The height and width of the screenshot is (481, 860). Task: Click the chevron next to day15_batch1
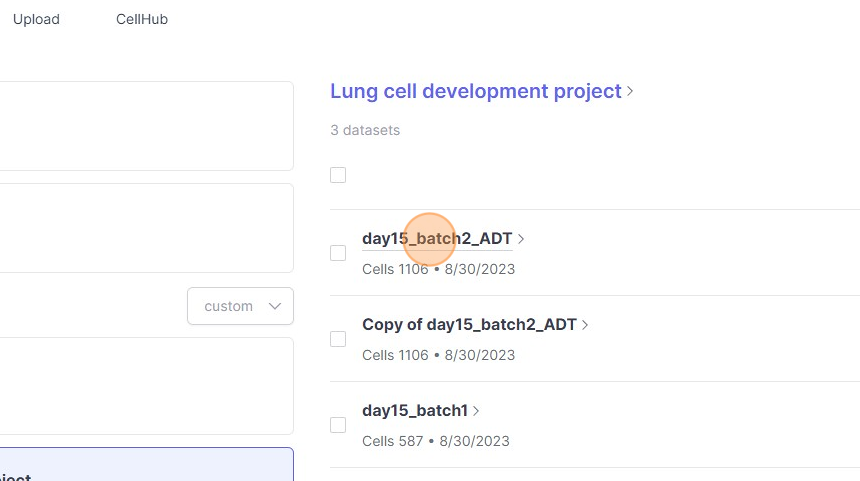pos(477,411)
